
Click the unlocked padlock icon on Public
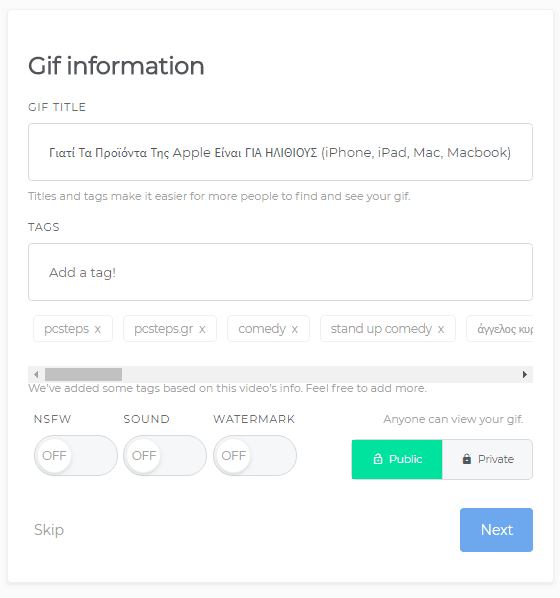coord(378,459)
